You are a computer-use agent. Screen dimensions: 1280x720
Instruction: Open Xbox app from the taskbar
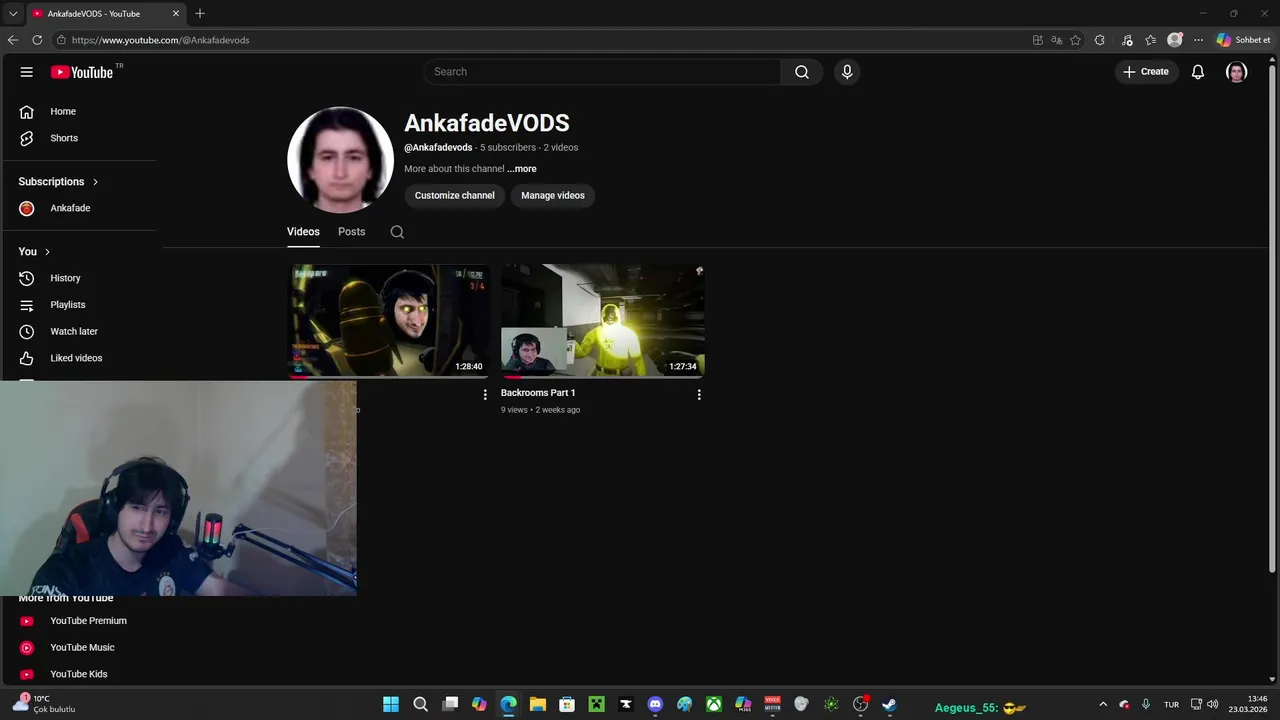[714, 705]
